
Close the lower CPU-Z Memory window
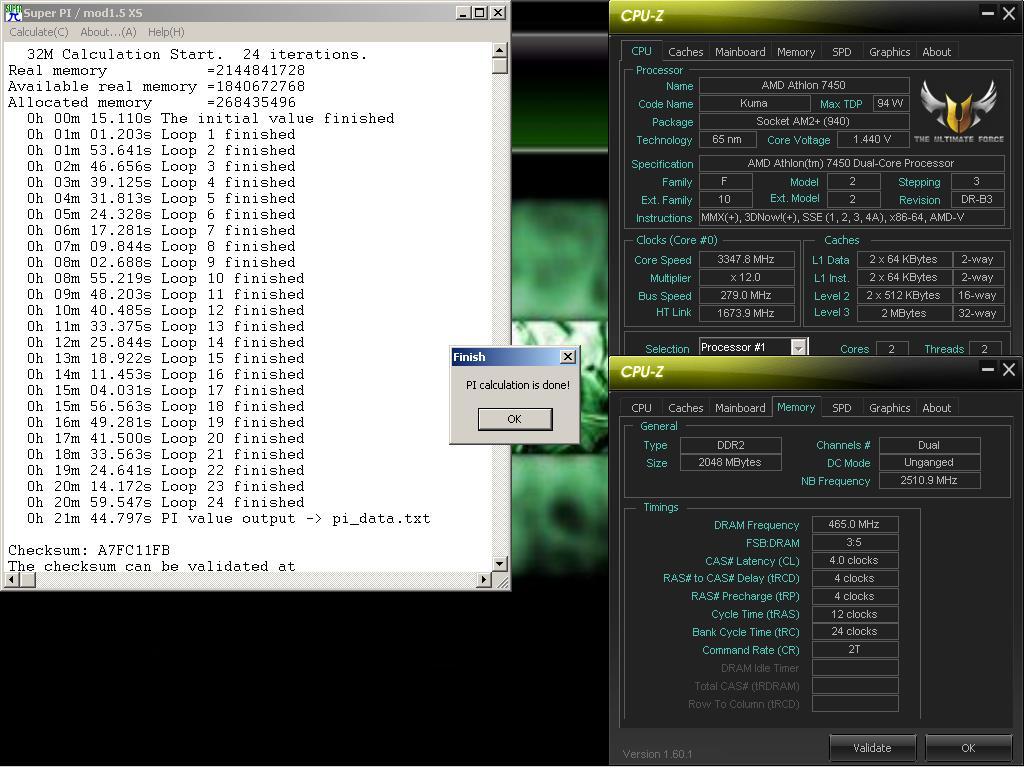click(x=1009, y=370)
